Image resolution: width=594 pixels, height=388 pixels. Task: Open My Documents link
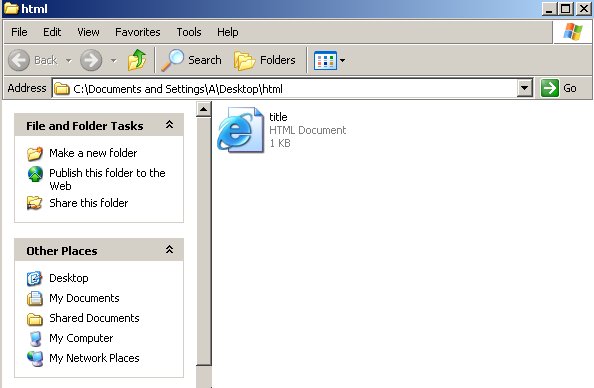(x=84, y=298)
